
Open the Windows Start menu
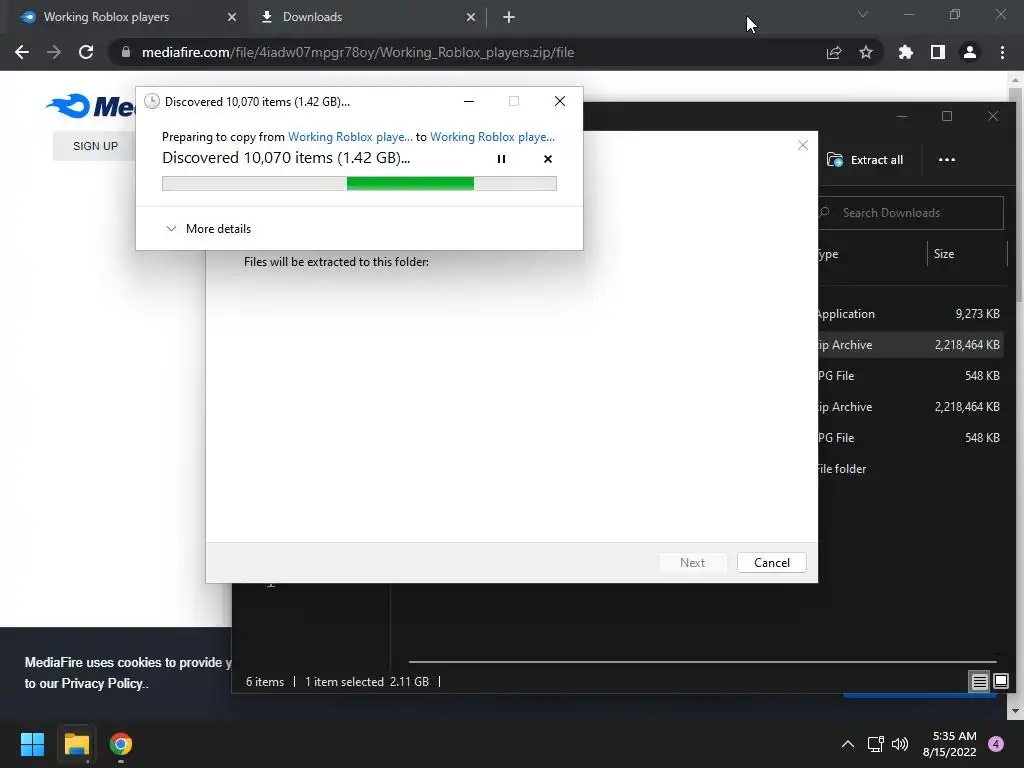(32, 744)
